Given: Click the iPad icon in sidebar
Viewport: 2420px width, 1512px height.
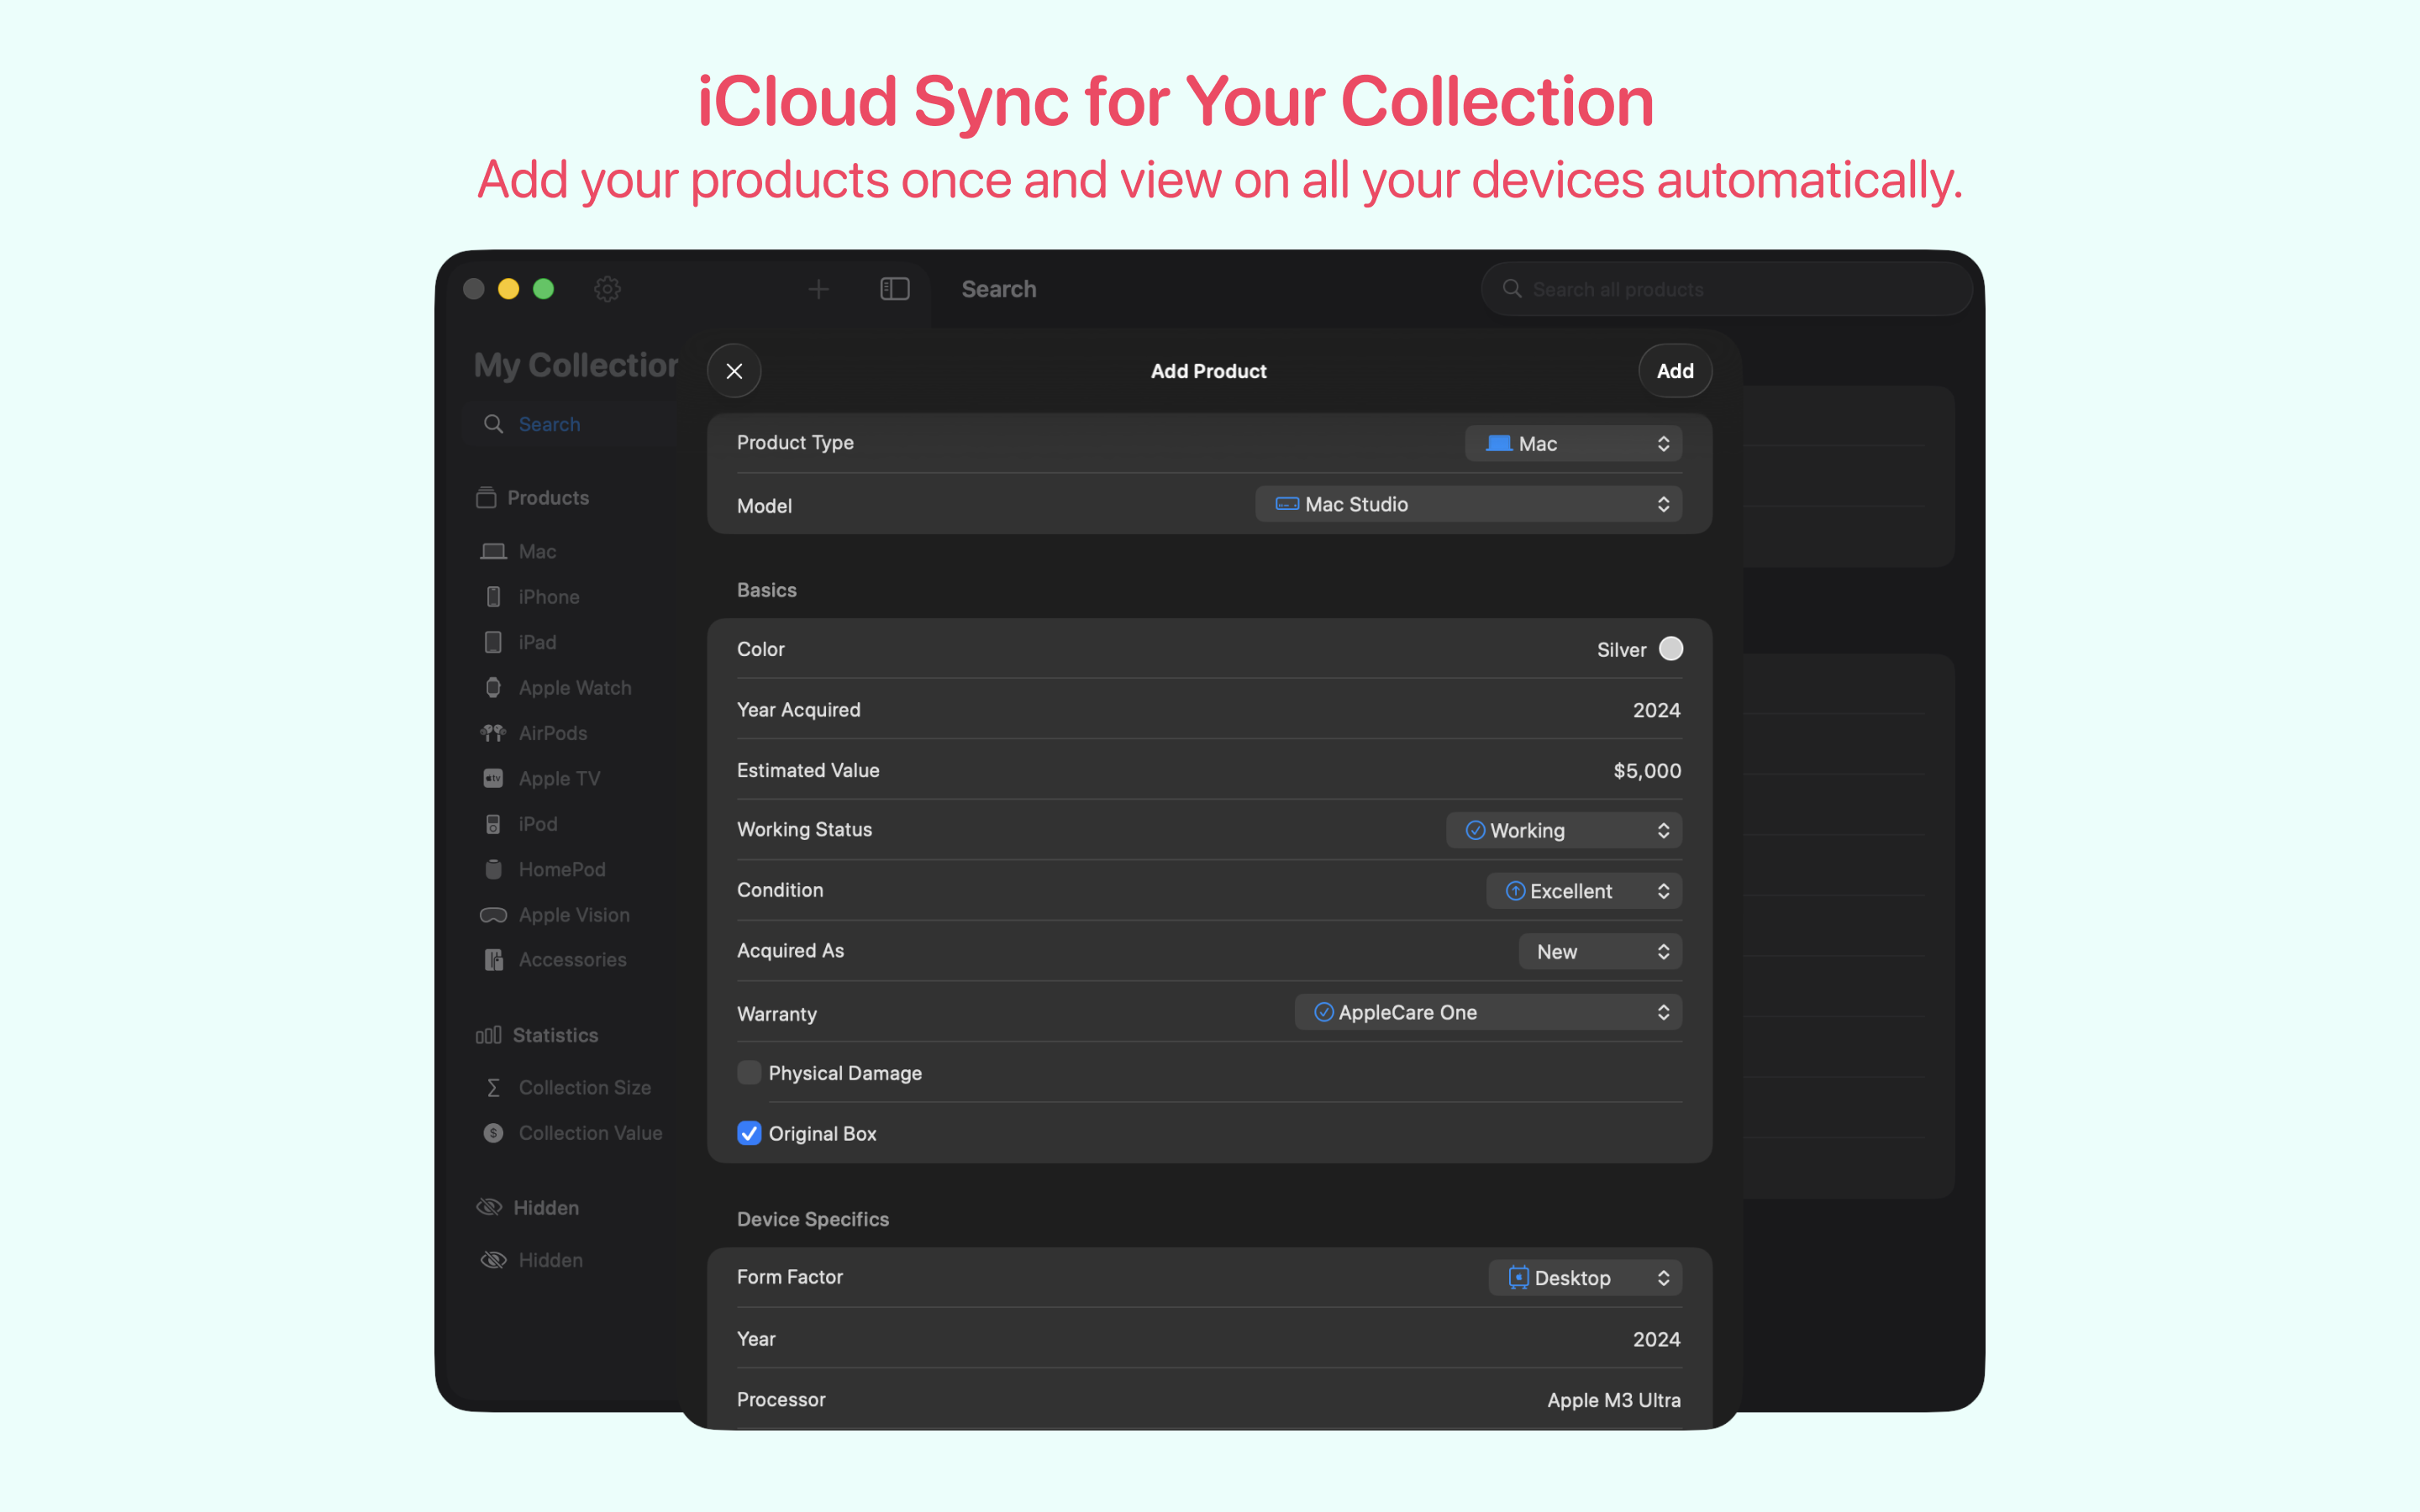Looking at the screenshot, I should coord(493,642).
